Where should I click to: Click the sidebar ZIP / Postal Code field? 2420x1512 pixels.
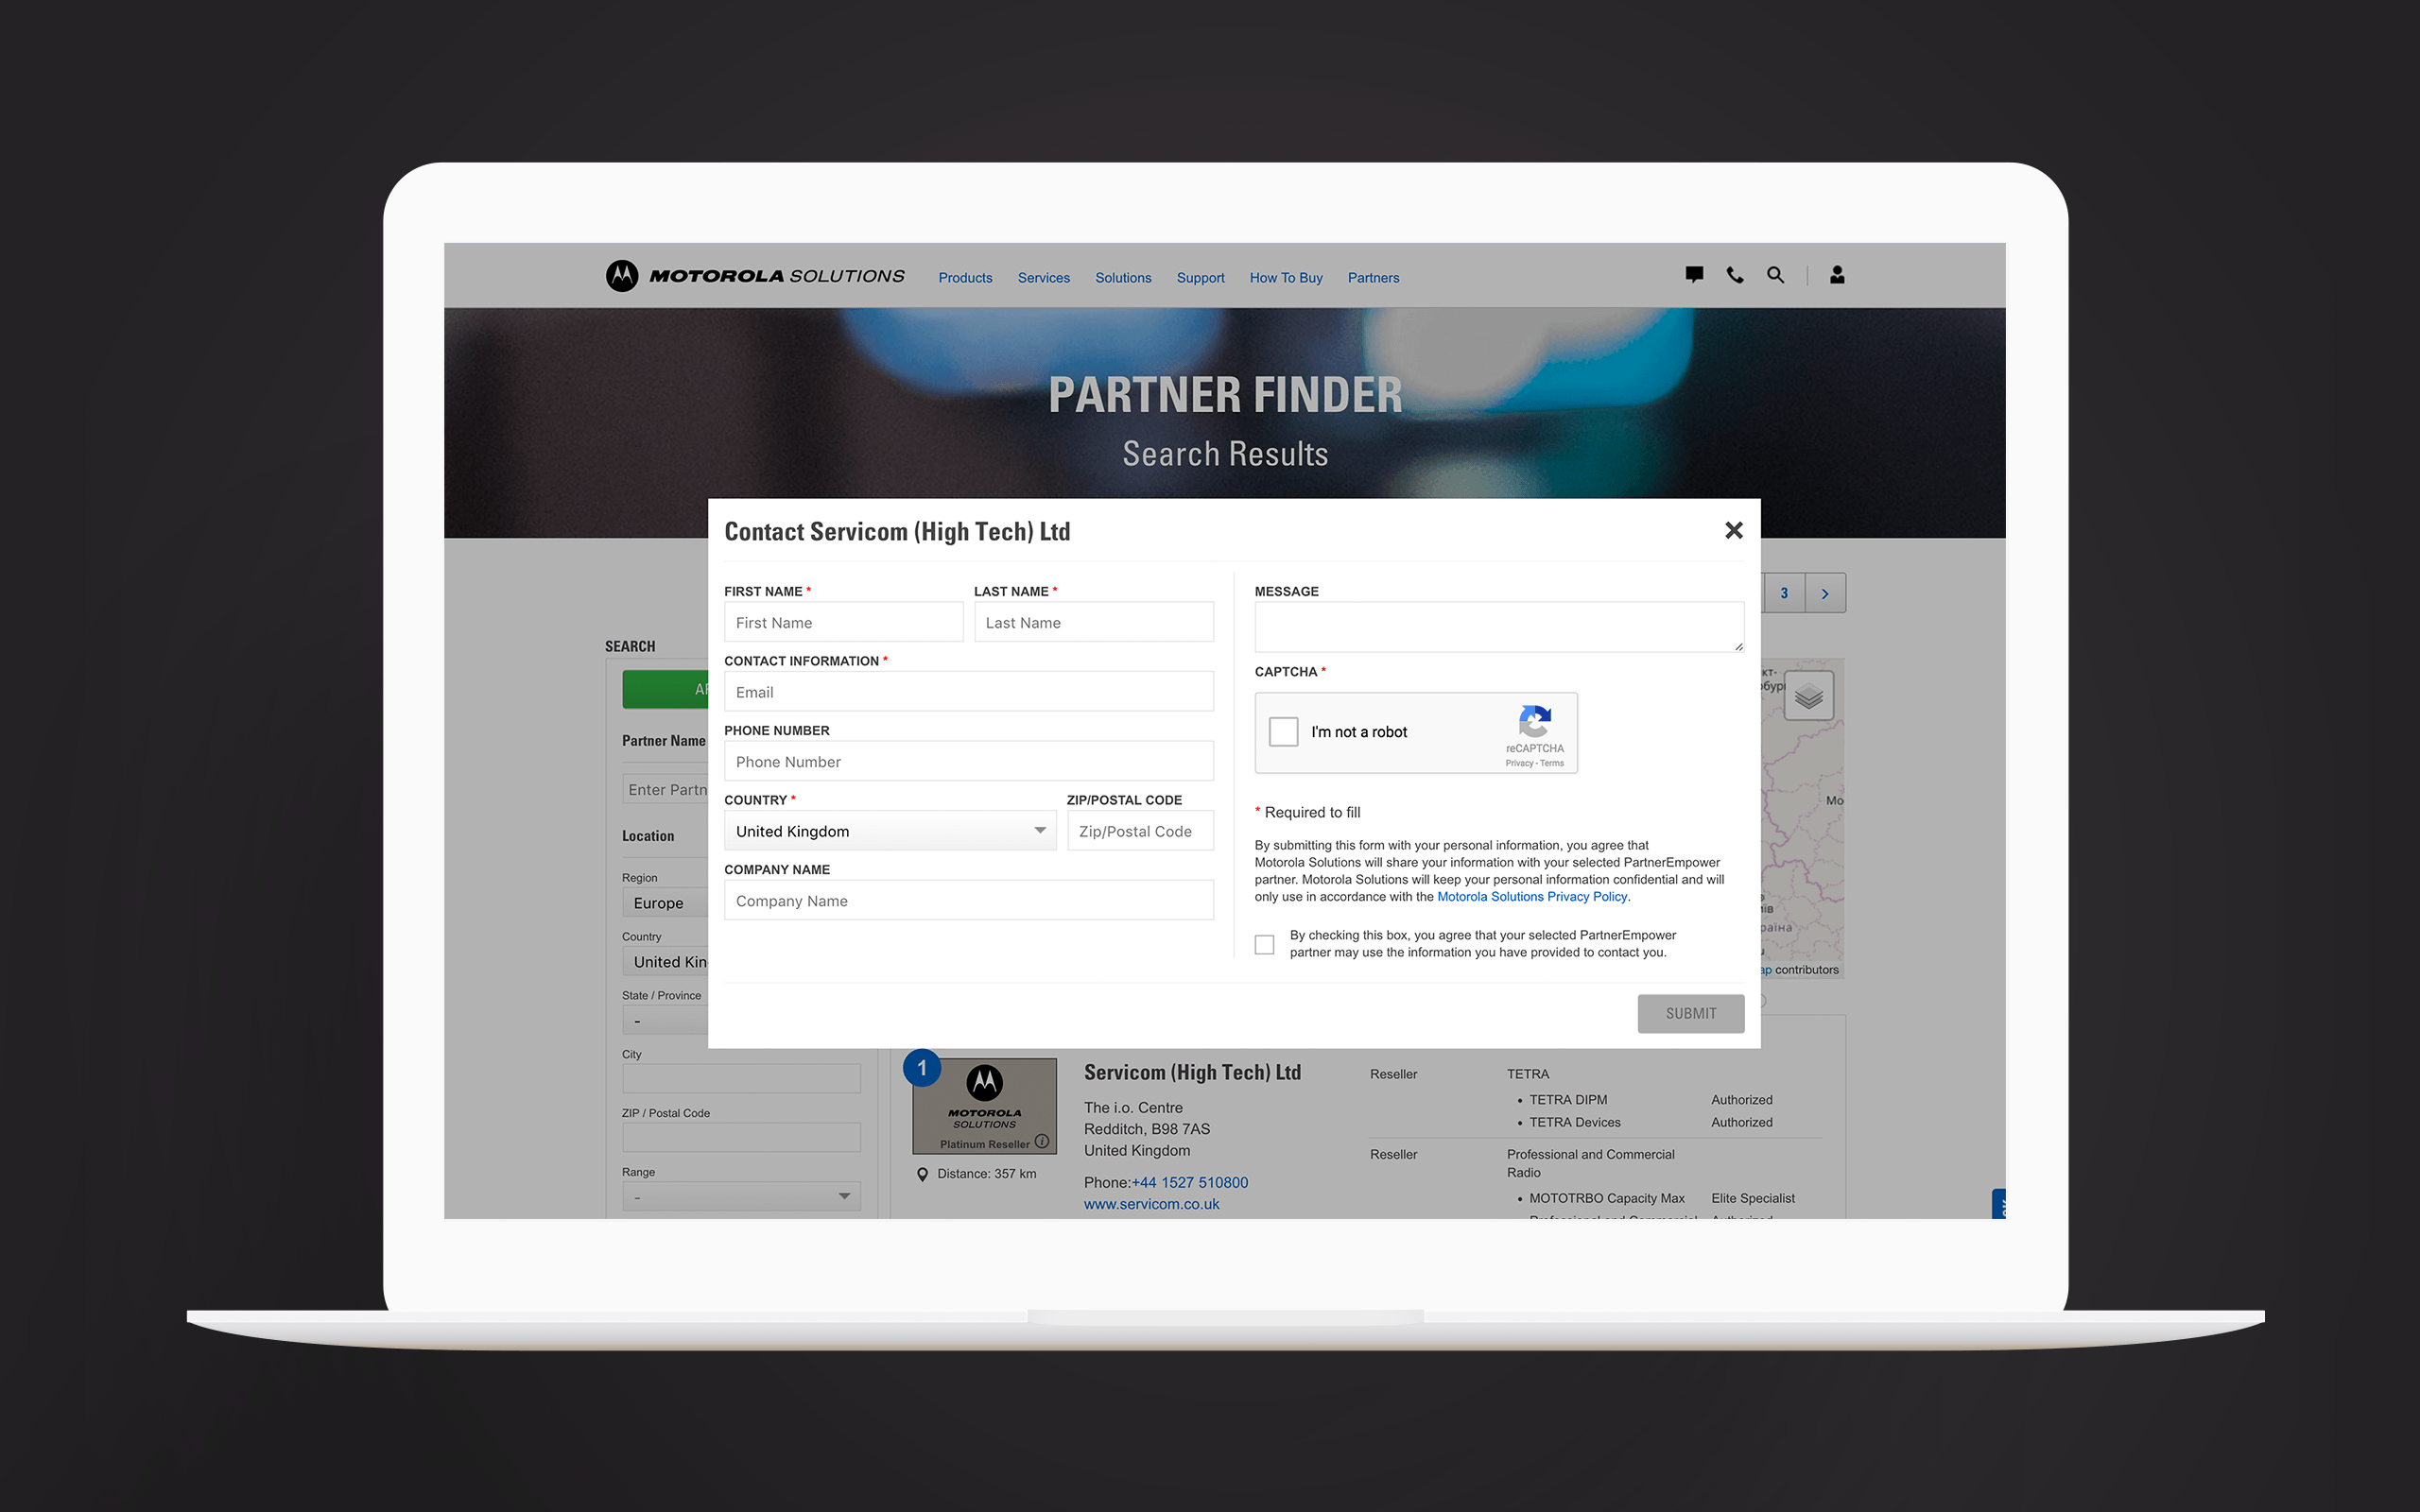[742, 1138]
